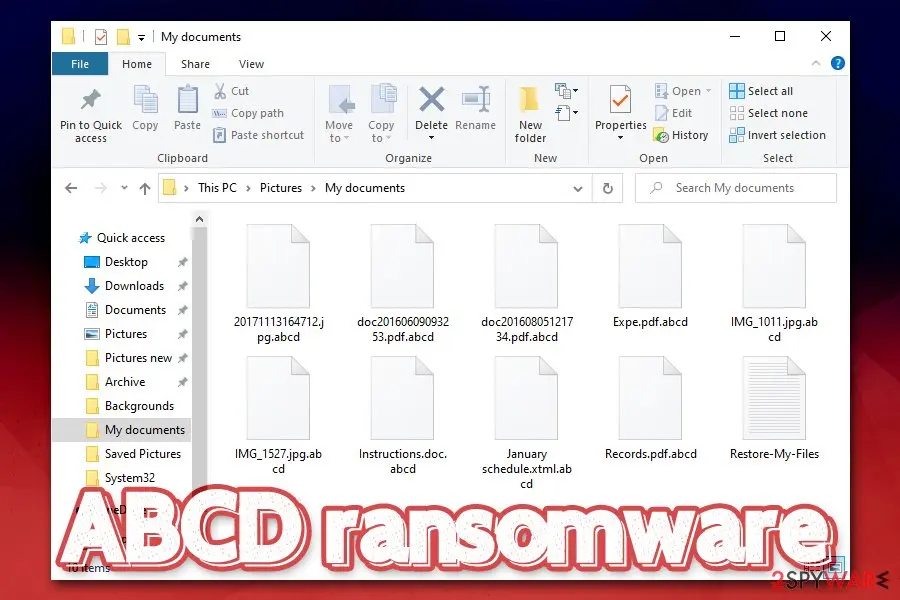
Task: Switch to the View ribbon tab
Action: [251, 64]
